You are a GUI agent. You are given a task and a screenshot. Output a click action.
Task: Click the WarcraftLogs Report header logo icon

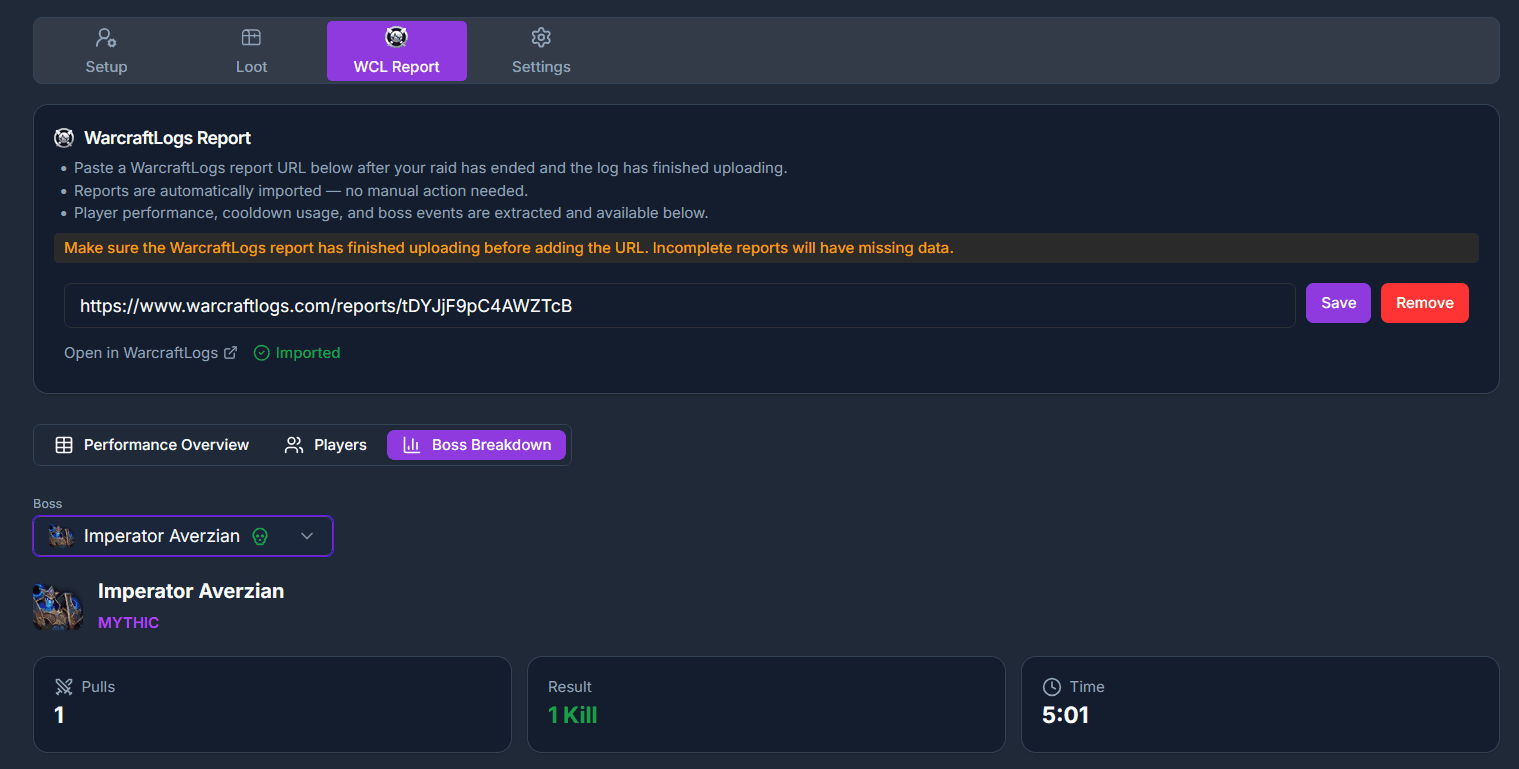64,138
